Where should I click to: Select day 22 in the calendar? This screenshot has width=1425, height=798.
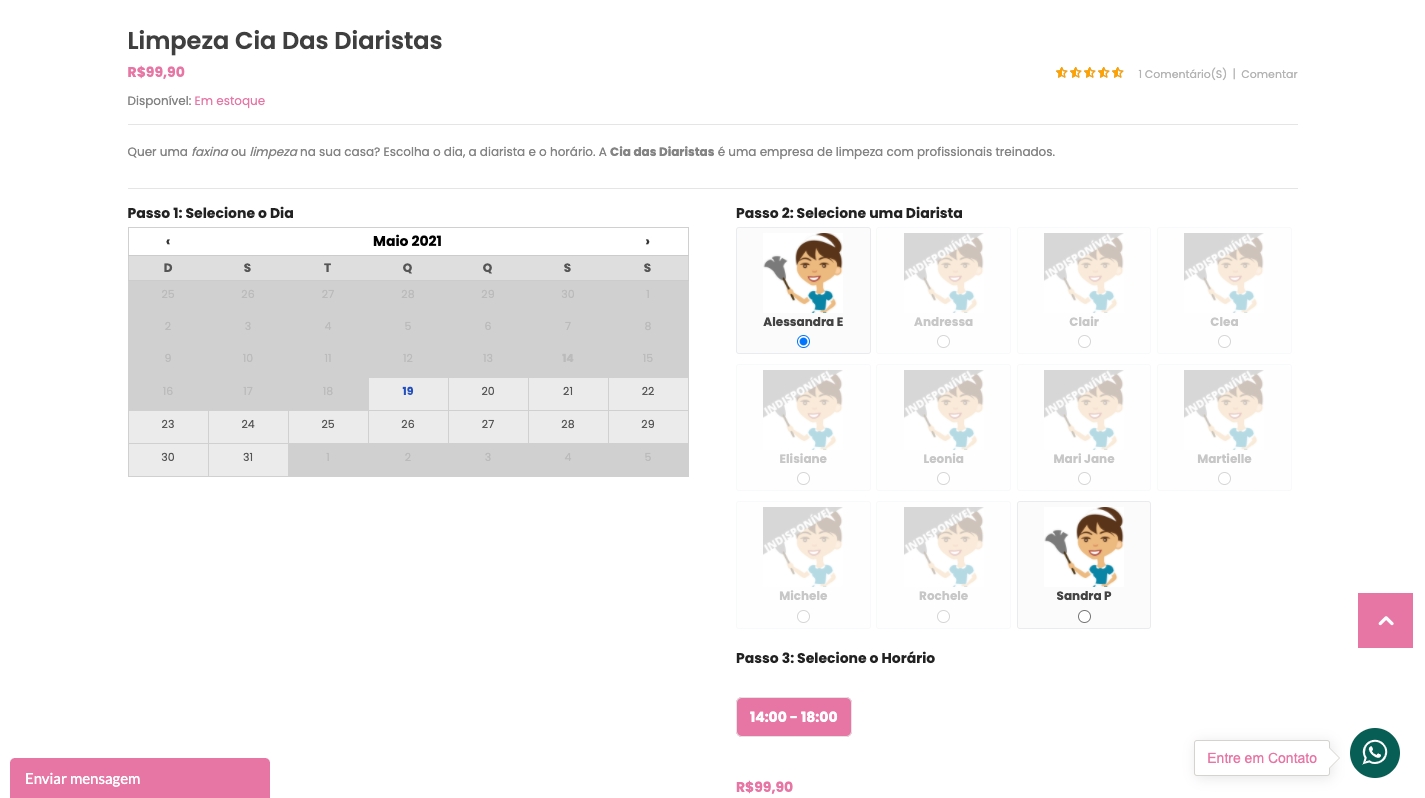[x=648, y=392]
